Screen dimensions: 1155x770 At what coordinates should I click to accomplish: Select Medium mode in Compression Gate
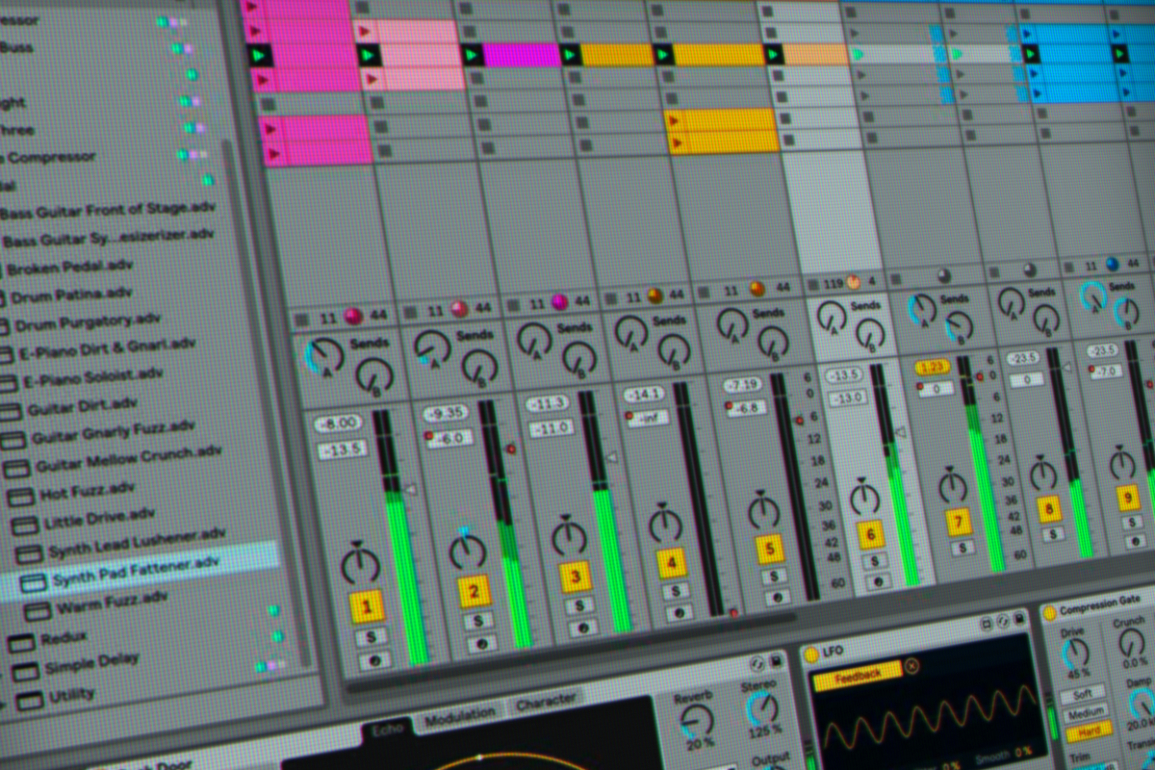coord(1086,713)
